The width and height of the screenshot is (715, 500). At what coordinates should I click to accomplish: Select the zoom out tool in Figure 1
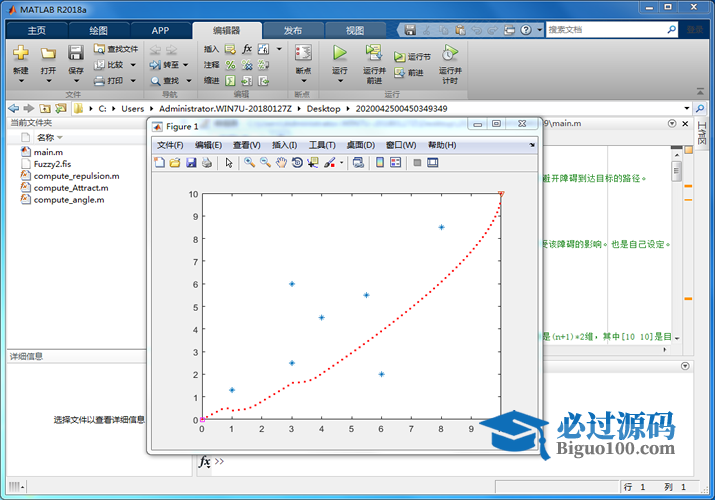[265, 162]
